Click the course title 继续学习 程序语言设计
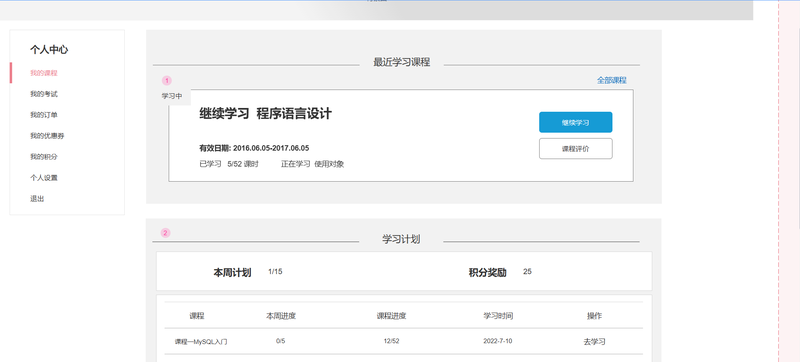 (x=265, y=113)
